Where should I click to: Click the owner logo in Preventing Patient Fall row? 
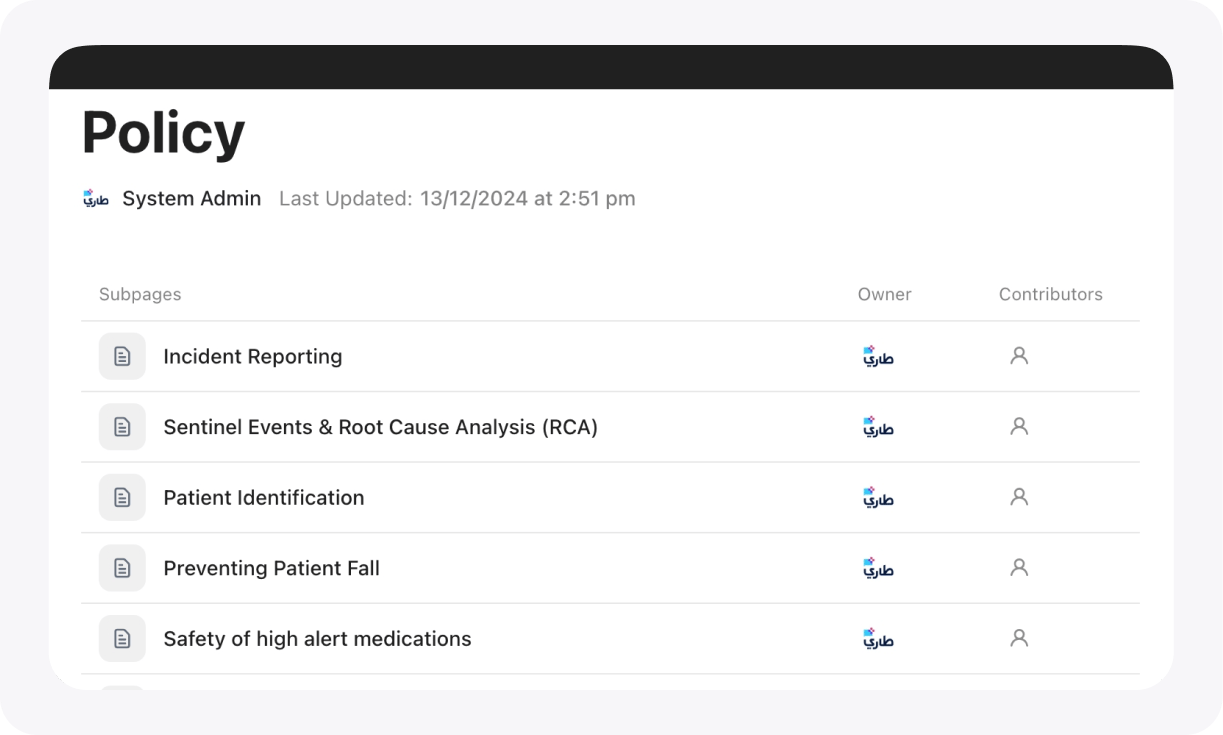pos(878,567)
